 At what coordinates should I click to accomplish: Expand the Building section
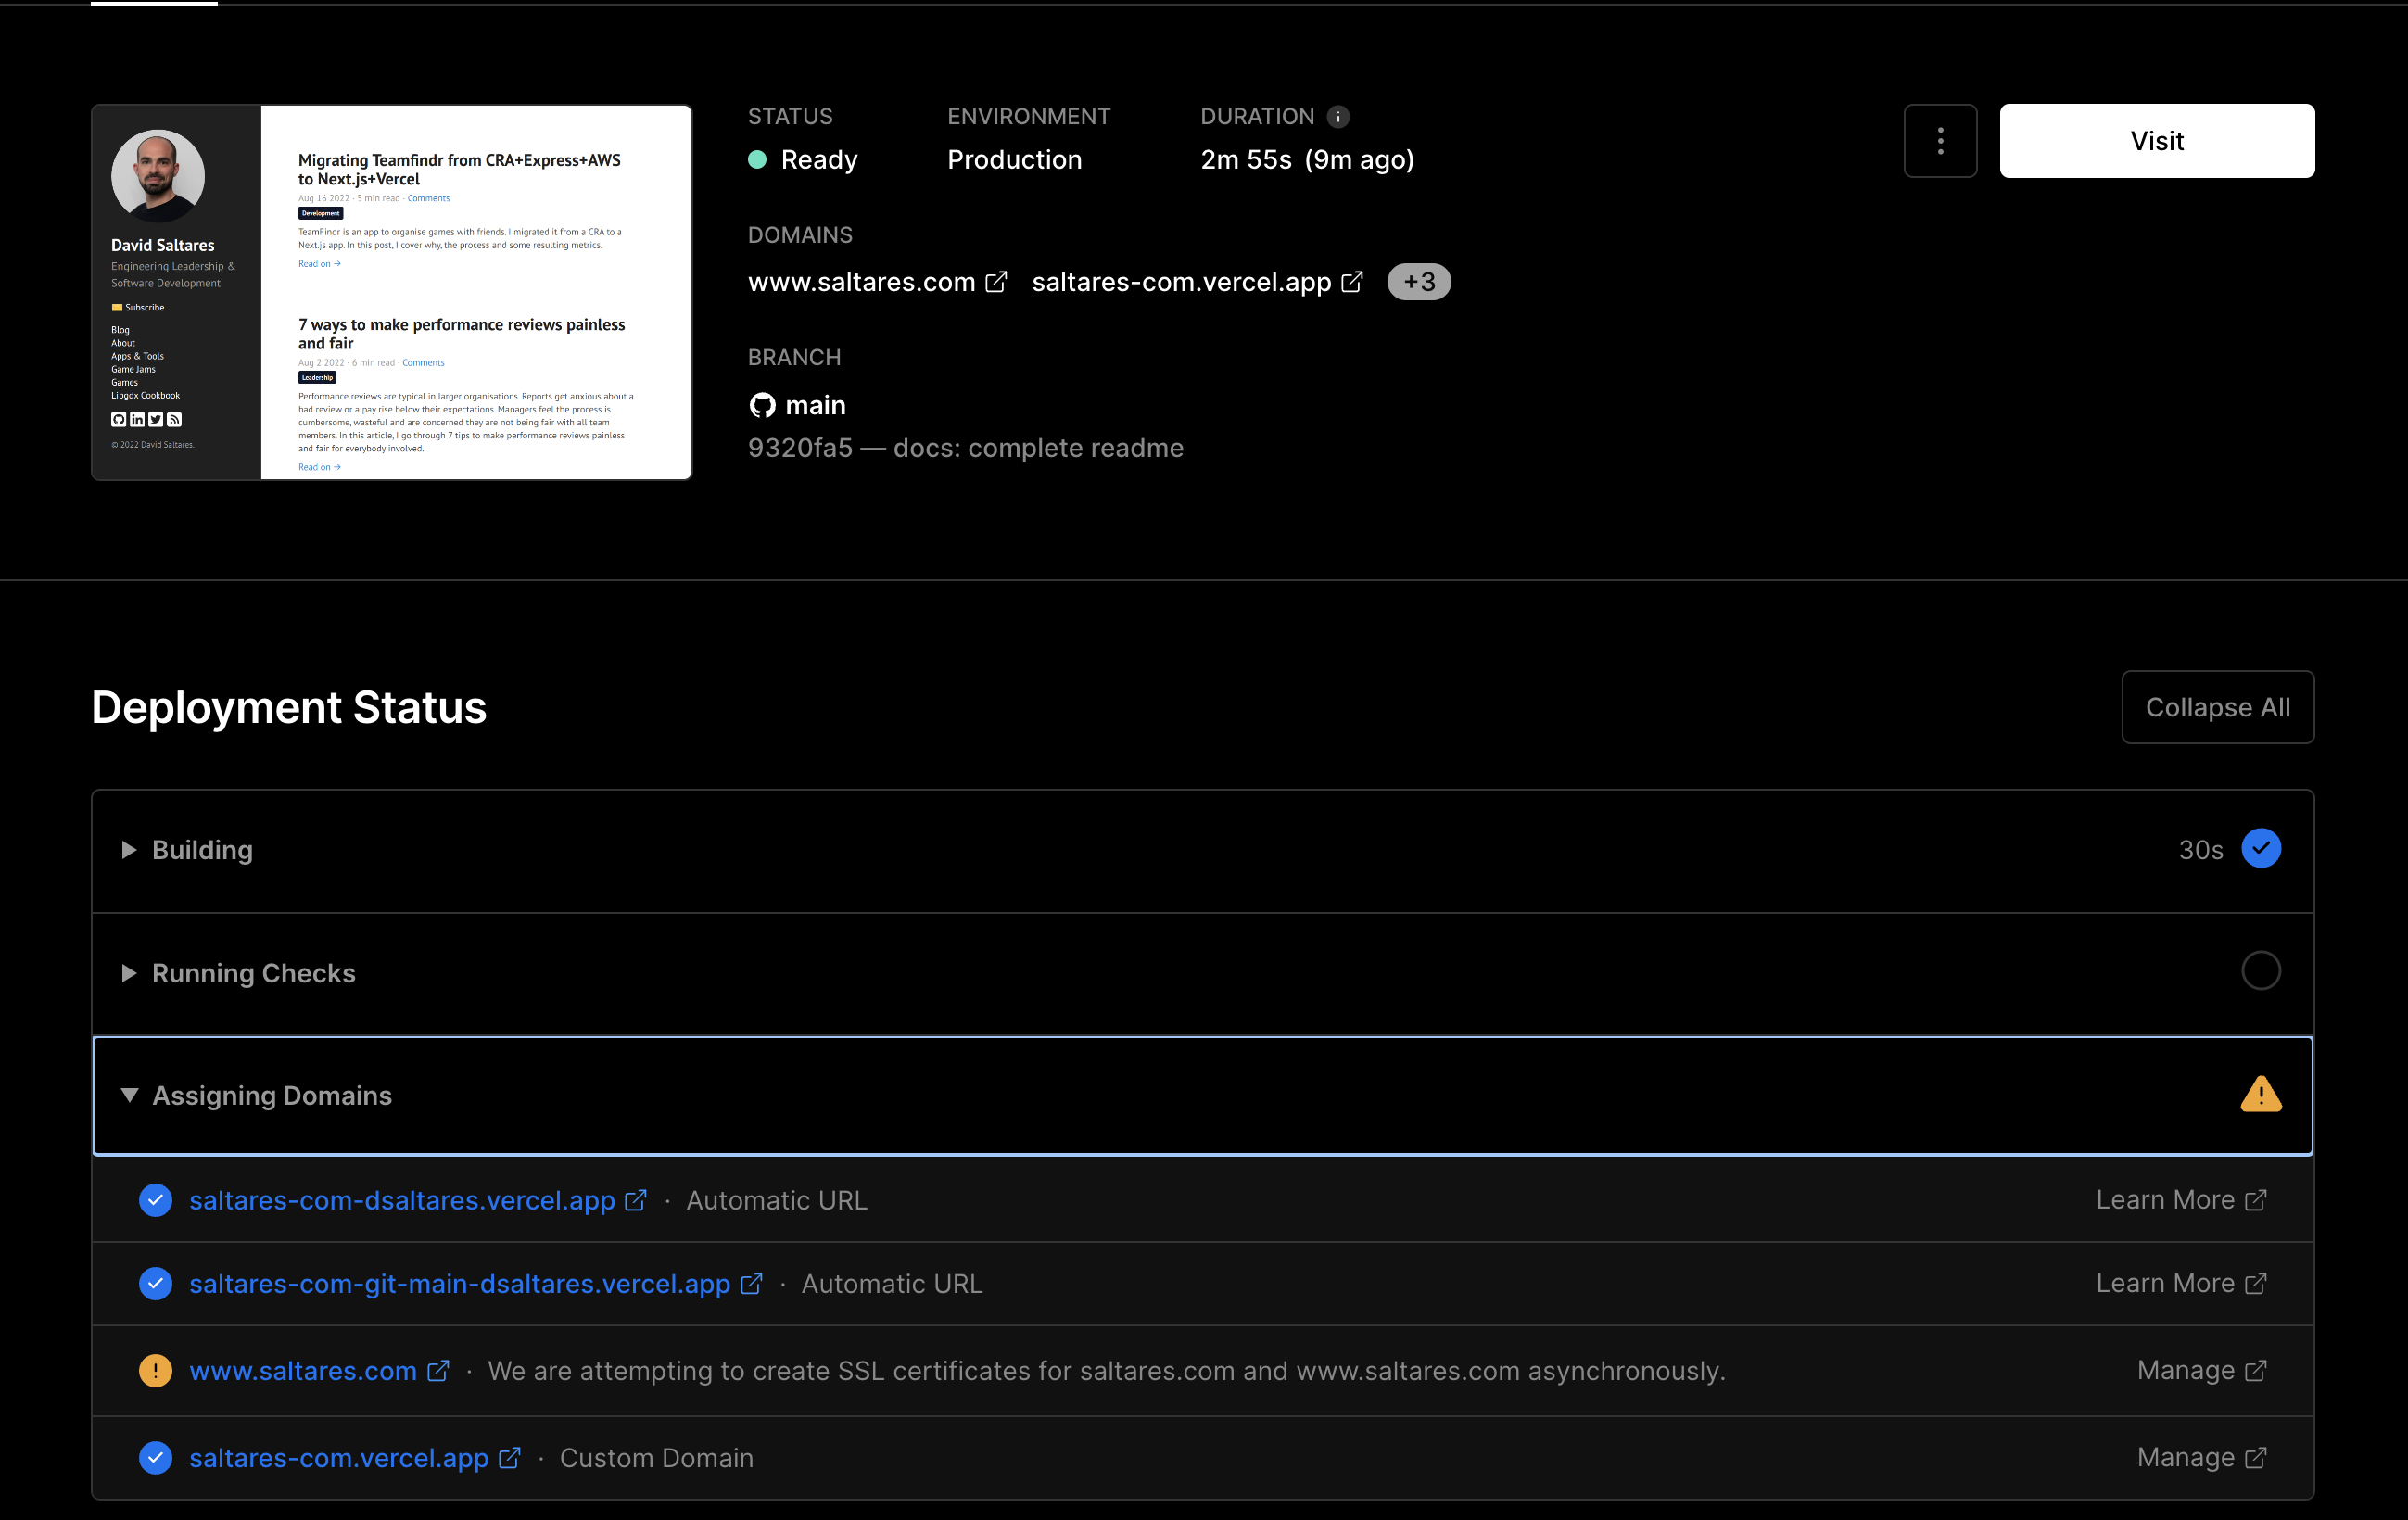tap(129, 850)
